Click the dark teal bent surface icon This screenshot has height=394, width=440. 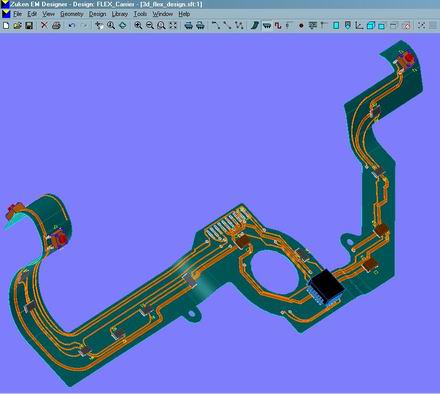(x=255, y=25)
